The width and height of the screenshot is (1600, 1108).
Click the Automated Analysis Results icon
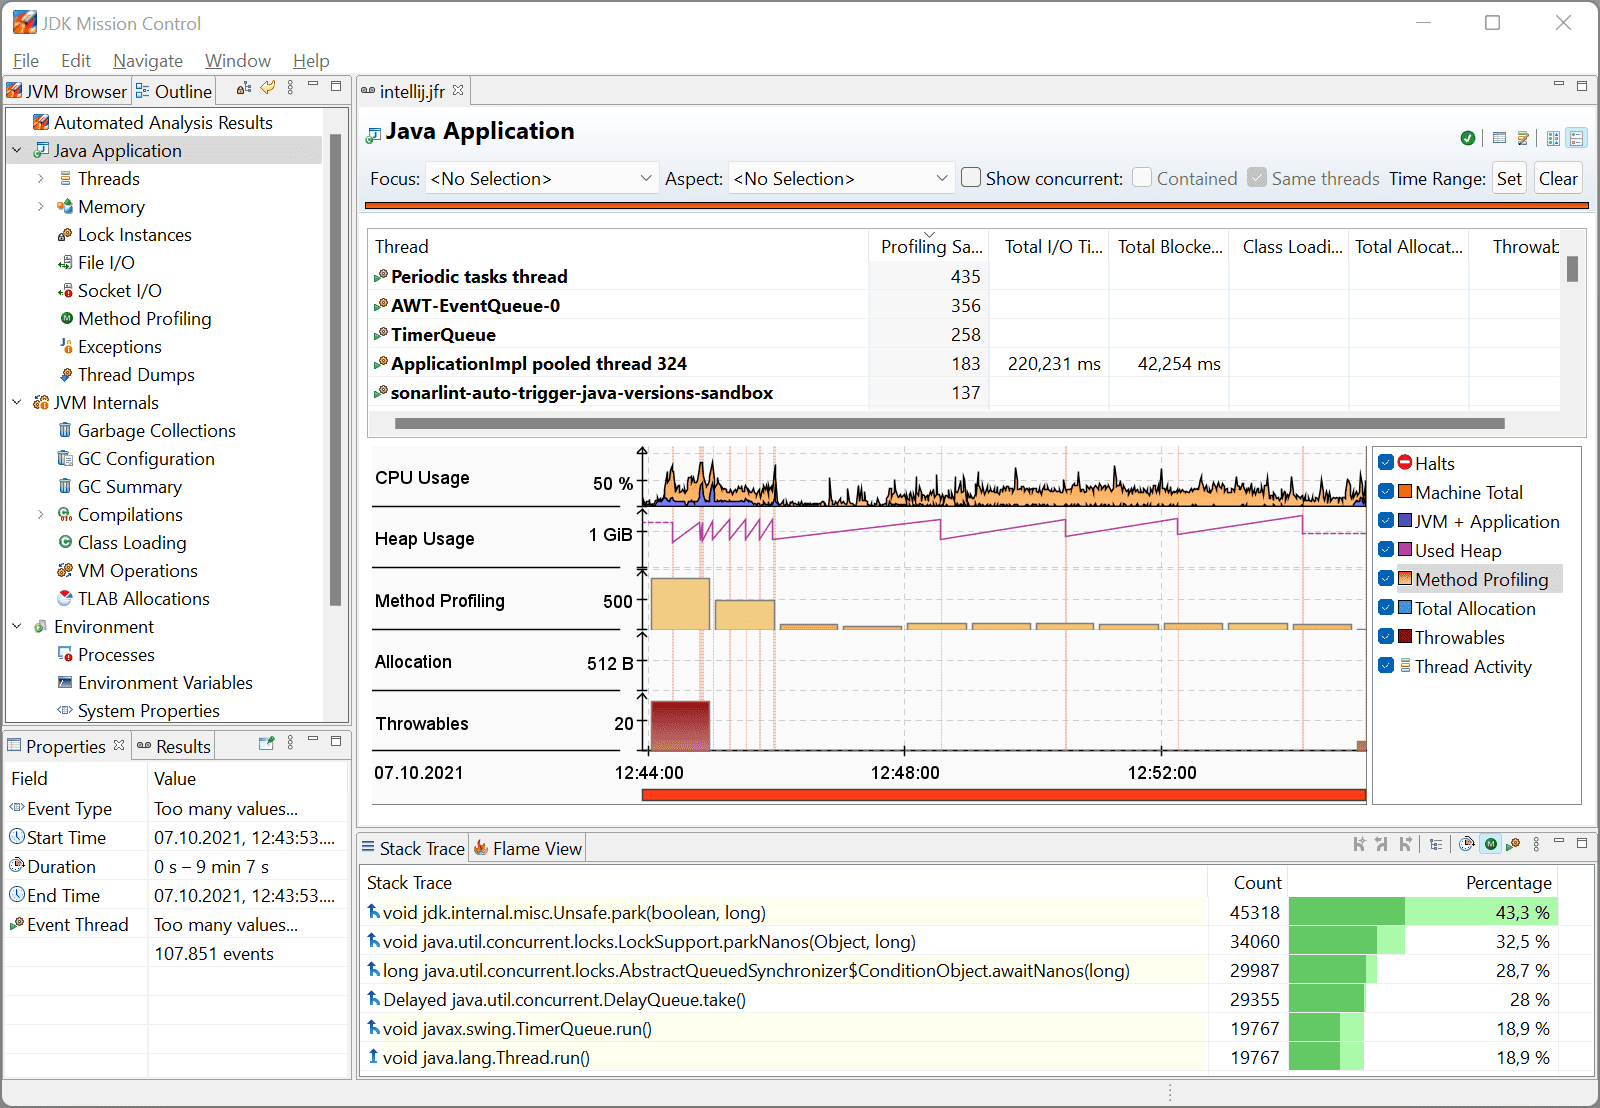pos(41,122)
